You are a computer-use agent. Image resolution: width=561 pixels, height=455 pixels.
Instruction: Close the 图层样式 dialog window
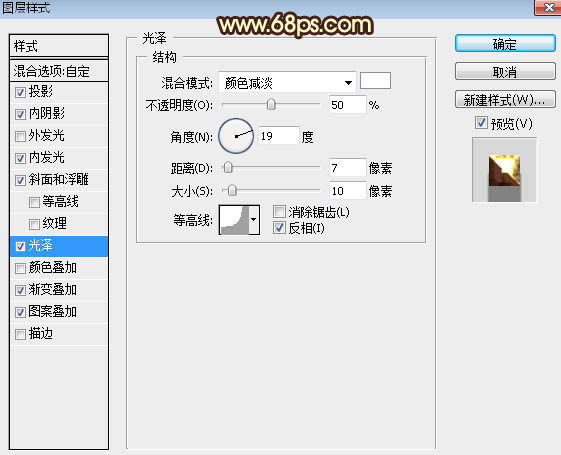[x=548, y=7]
